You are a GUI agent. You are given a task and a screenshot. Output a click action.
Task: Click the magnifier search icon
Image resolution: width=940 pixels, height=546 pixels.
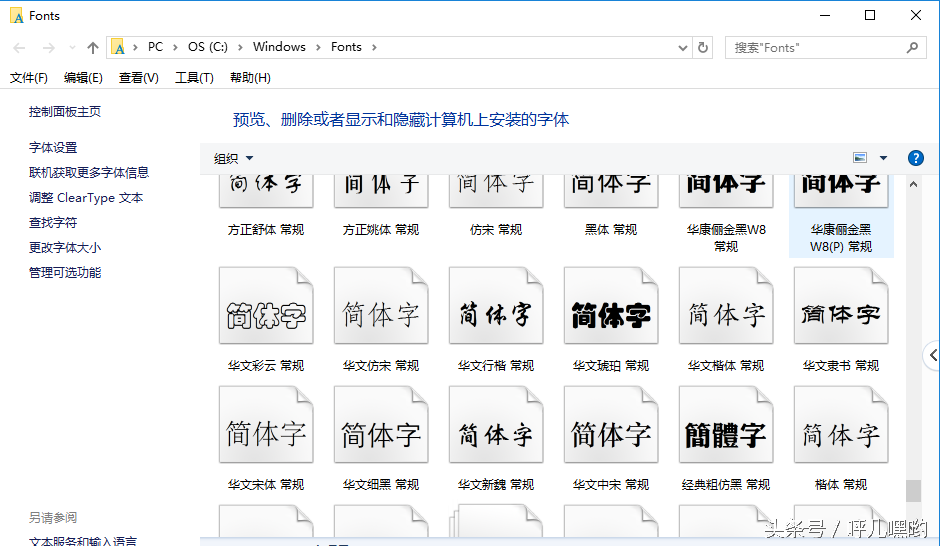coord(912,47)
